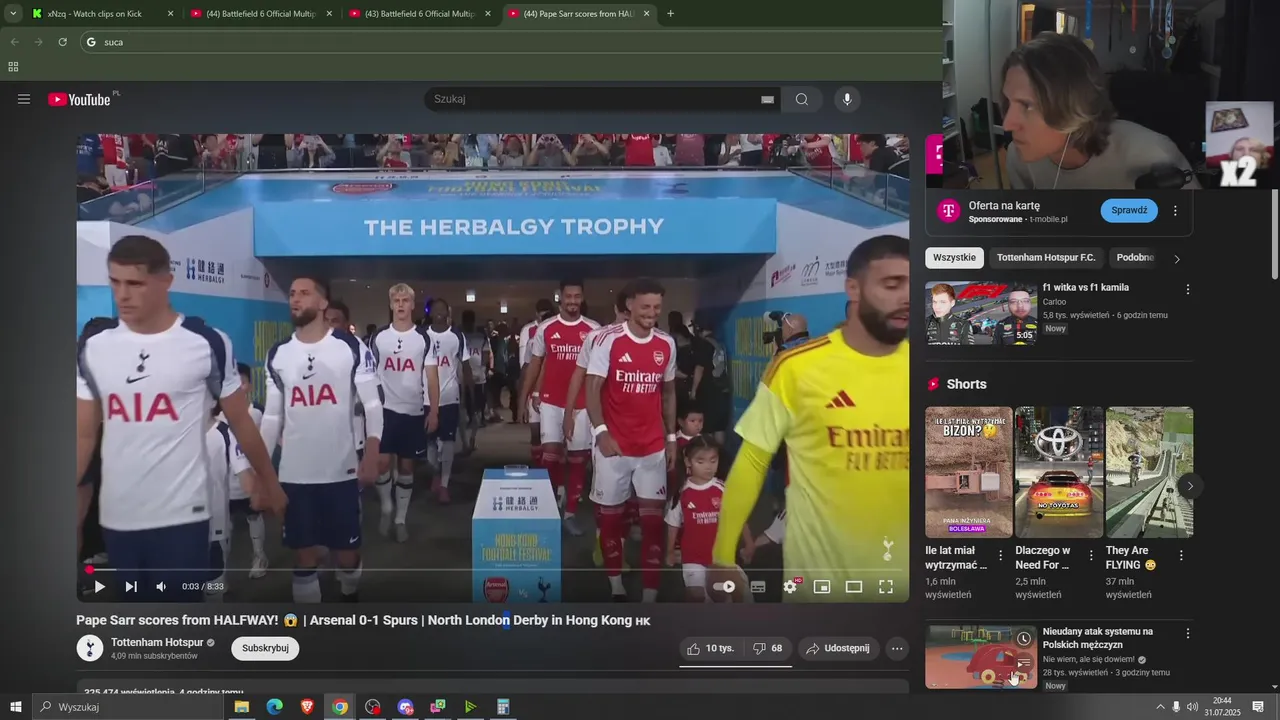
Task: Subscribe using the Subskrybuj button
Action: click(265, 648)
